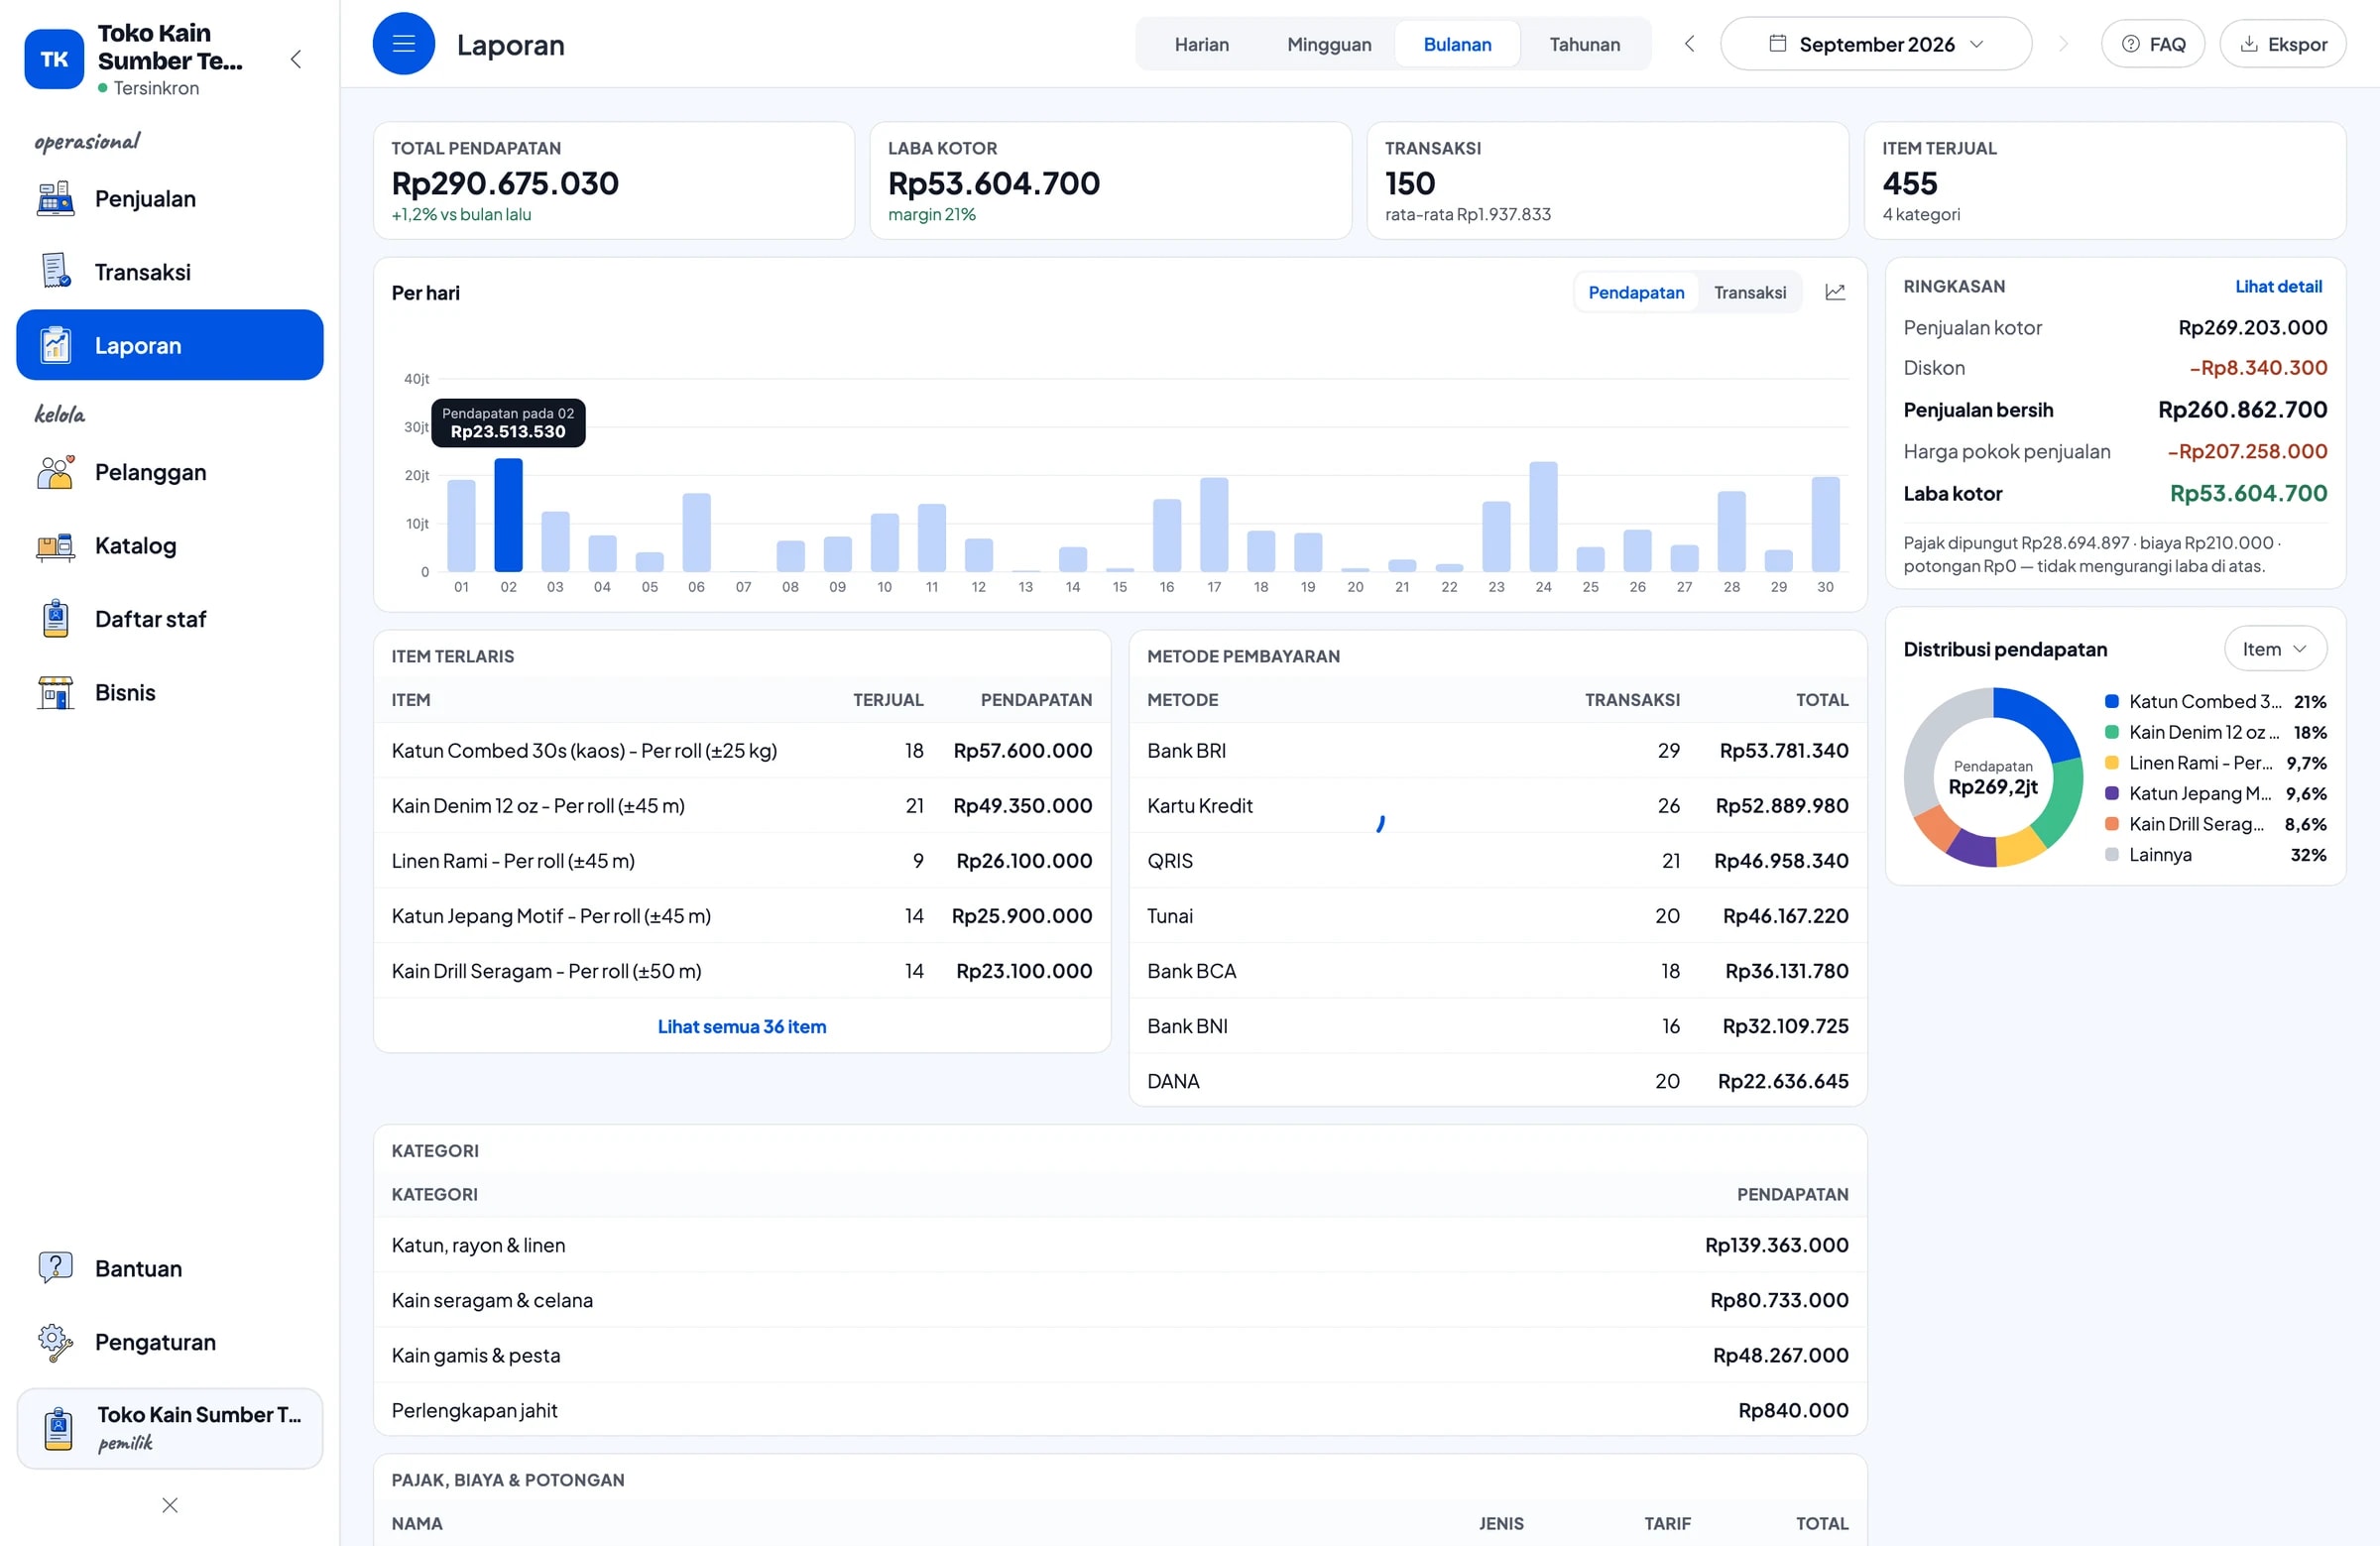This screenshot has width=2380, height=1546.
Task: Open the Bisnis storefront icon
Action: tap(55, 693)
